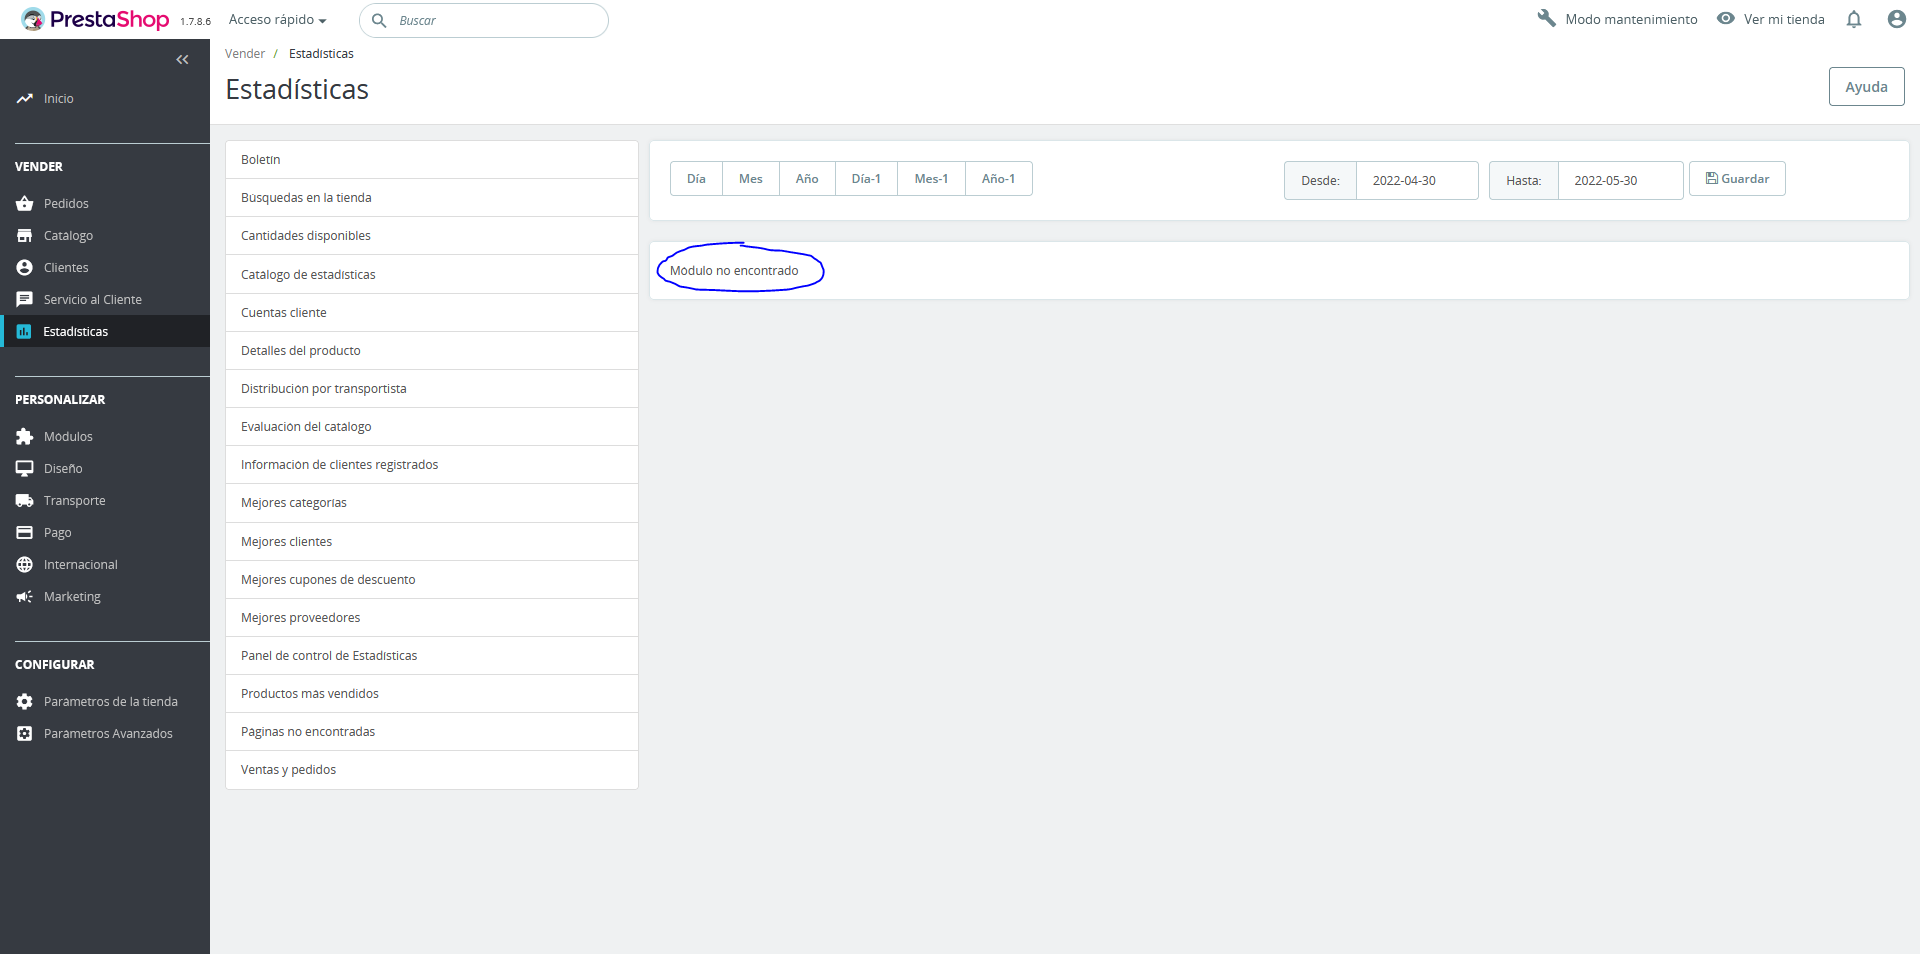Click the Pedidos basket icon

pos(25,204)
